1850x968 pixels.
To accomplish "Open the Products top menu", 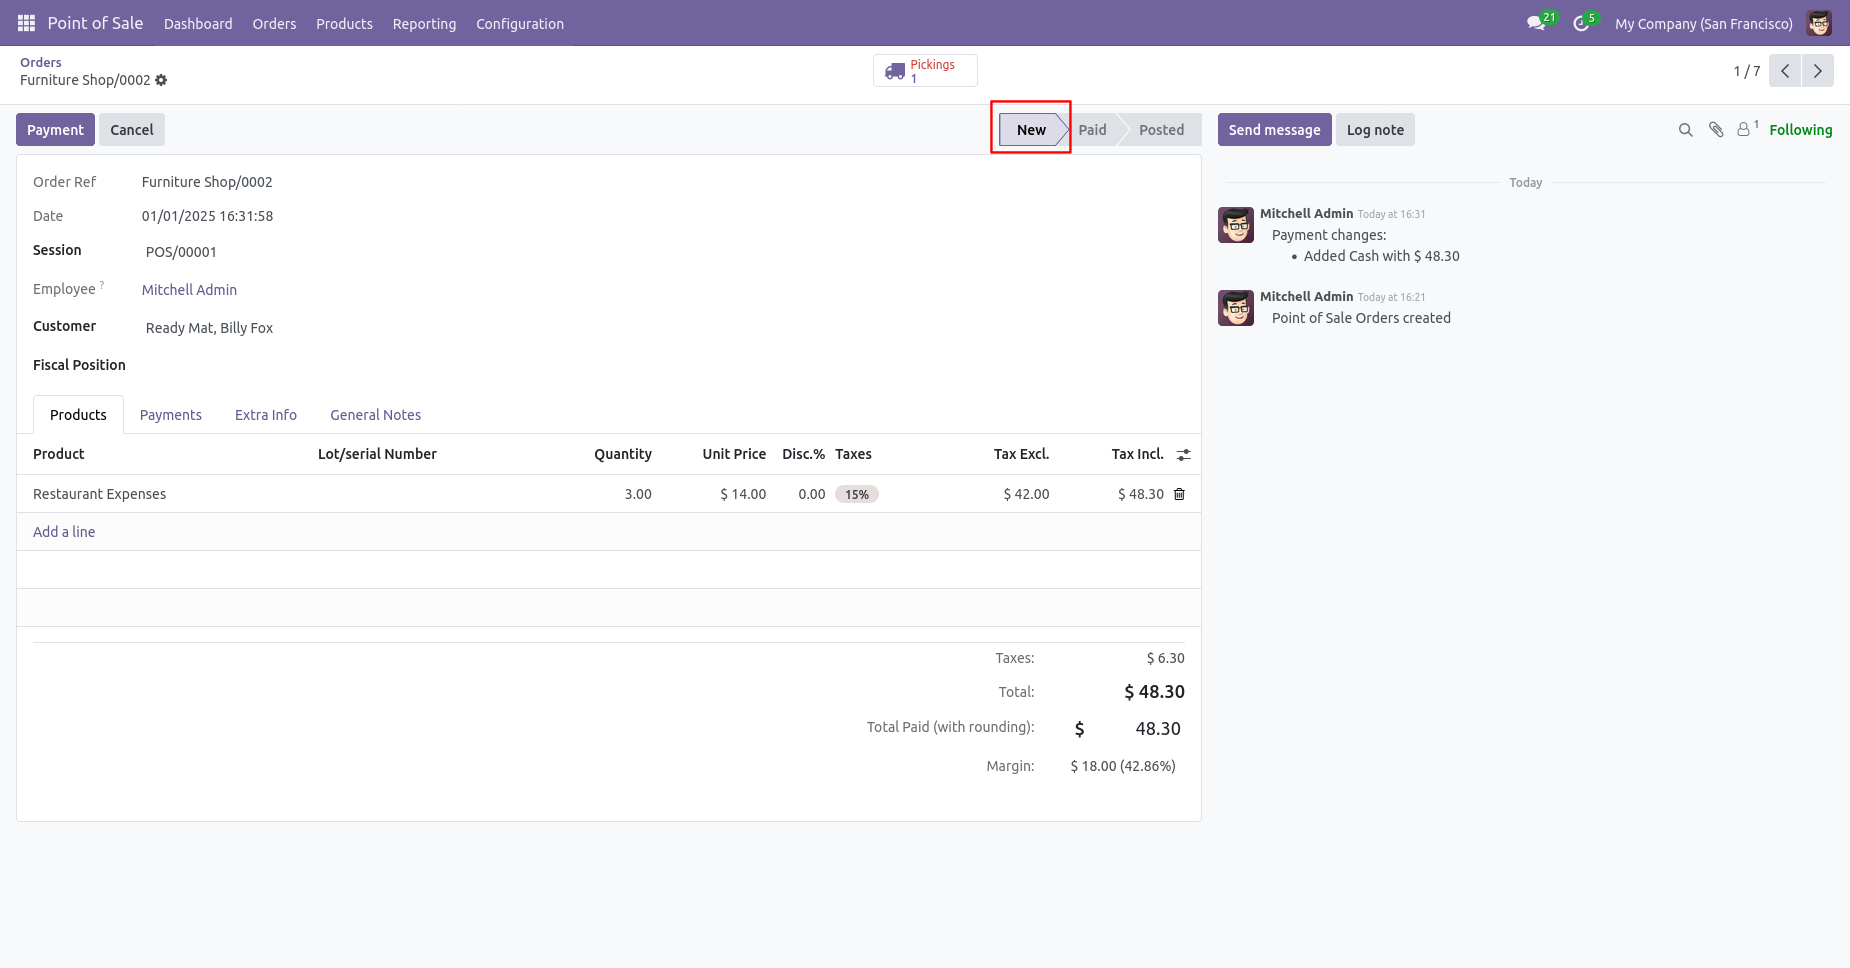I will (x=344, y=23).
